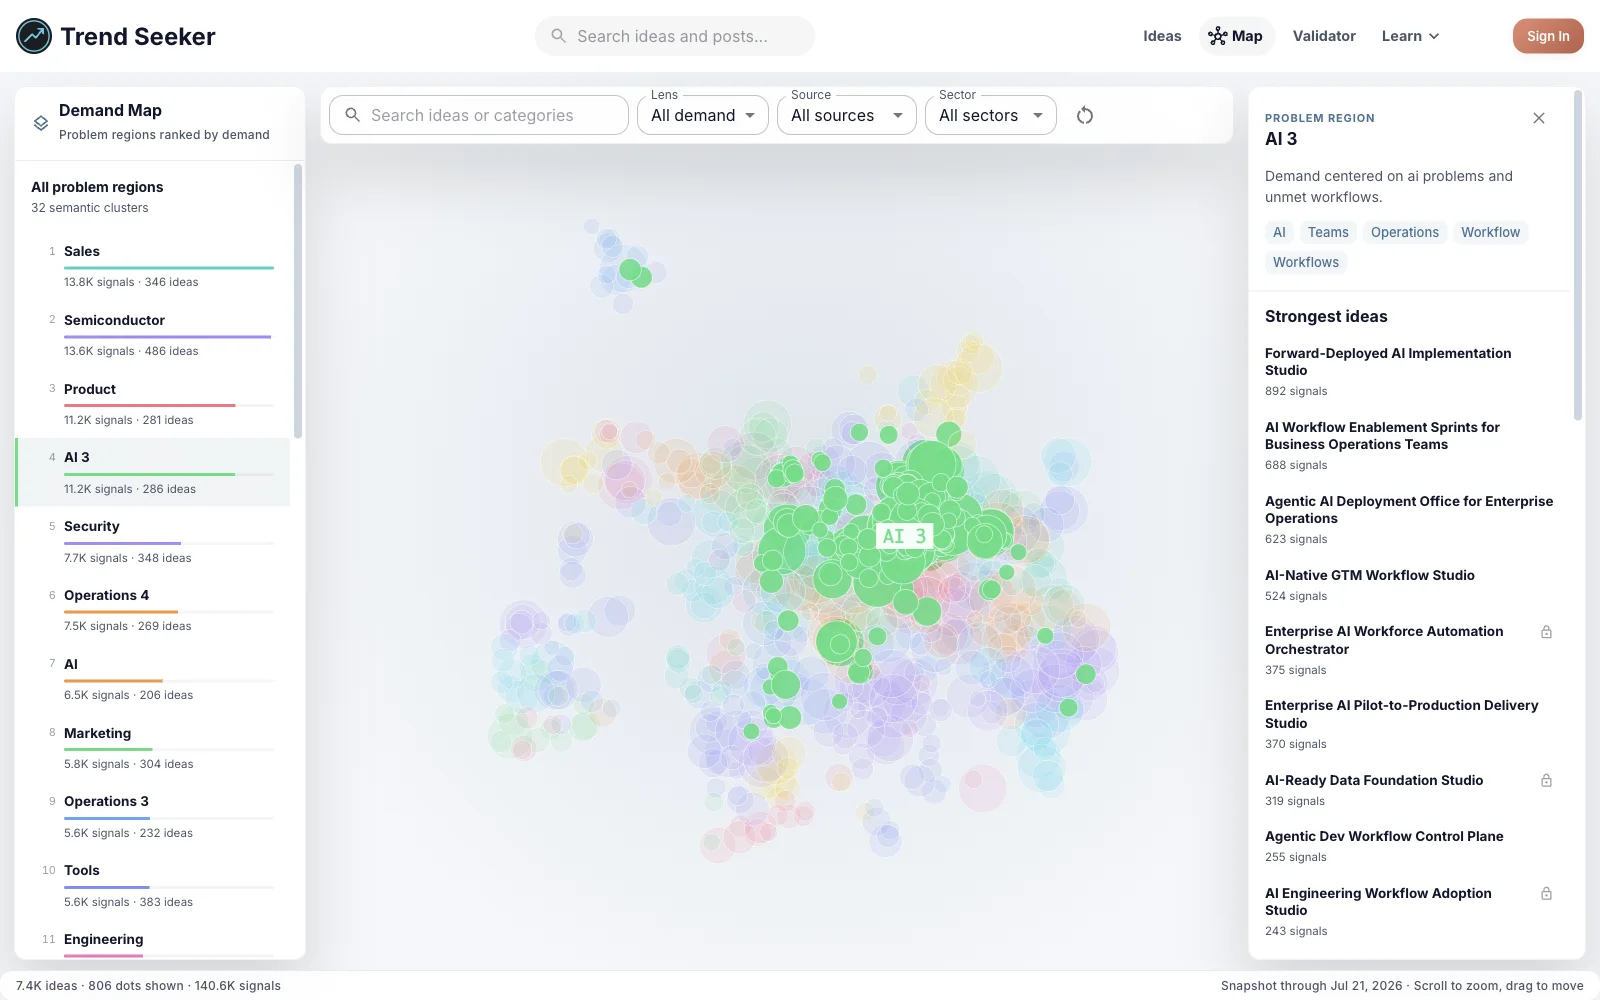Open the Lens All demand dropdown
This screenshot has width=1600, height=1000.
click(703, 115)
